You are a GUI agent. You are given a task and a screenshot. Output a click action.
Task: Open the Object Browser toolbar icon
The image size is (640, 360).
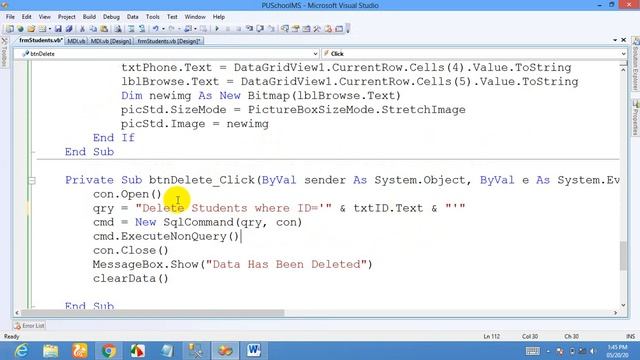306,29
